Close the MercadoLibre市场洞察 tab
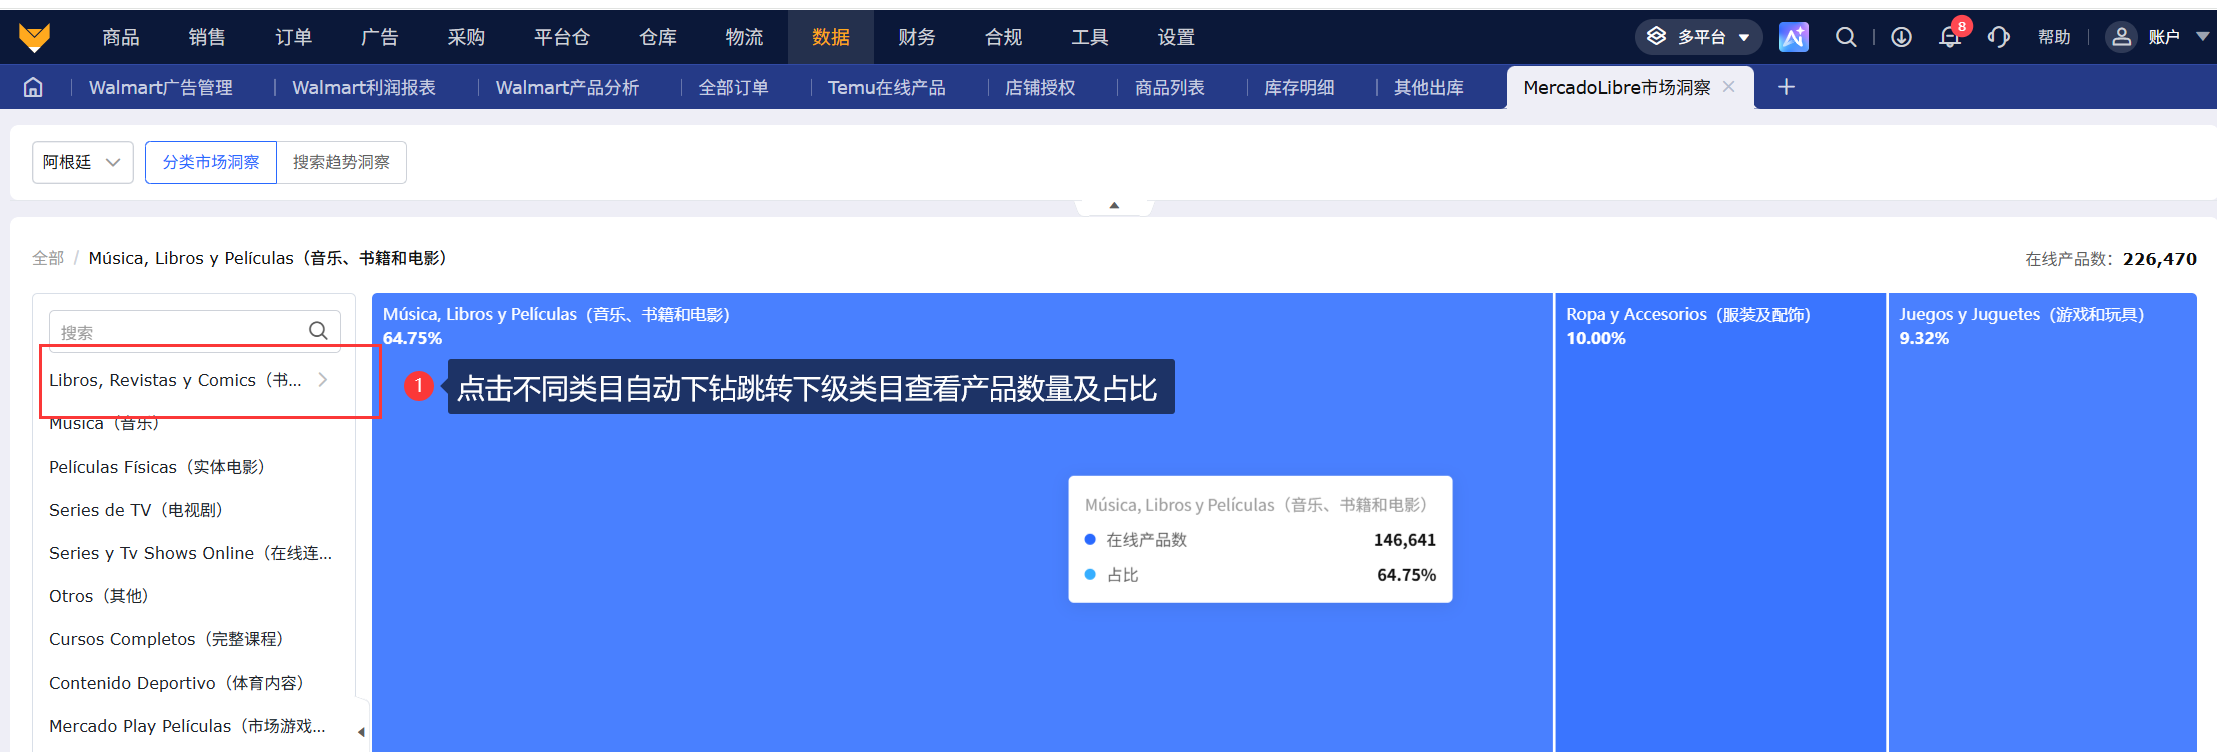 click(1729, 87)
